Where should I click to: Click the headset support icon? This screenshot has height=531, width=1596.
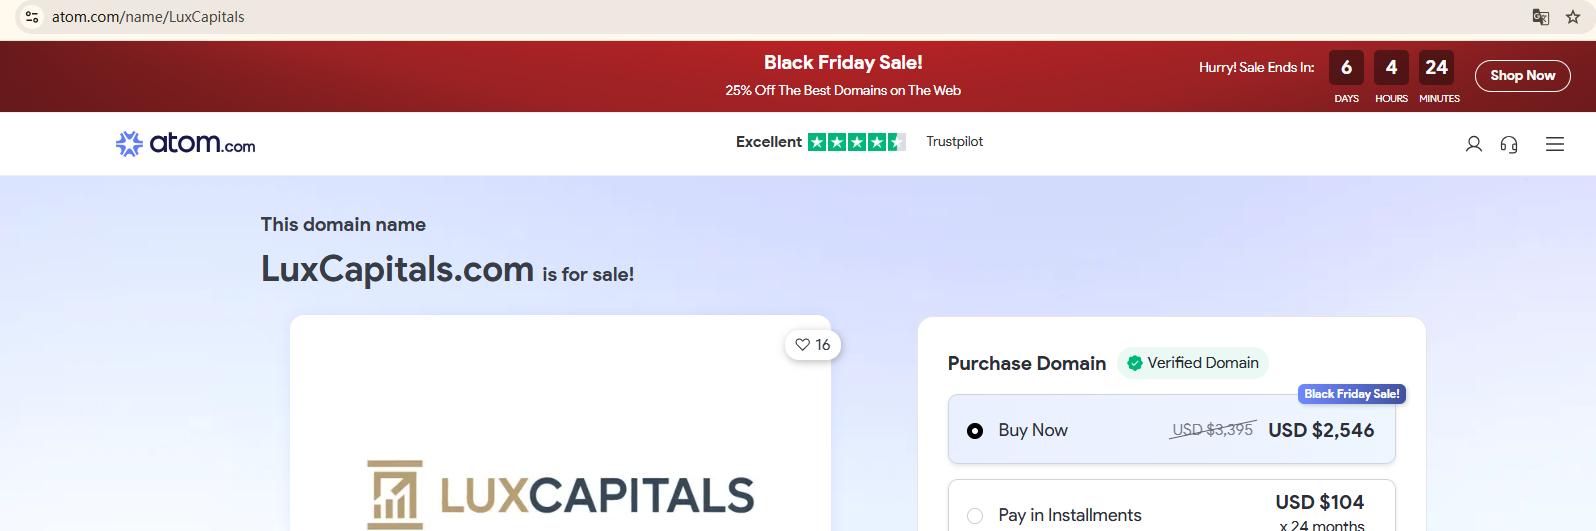point(1509,145)
